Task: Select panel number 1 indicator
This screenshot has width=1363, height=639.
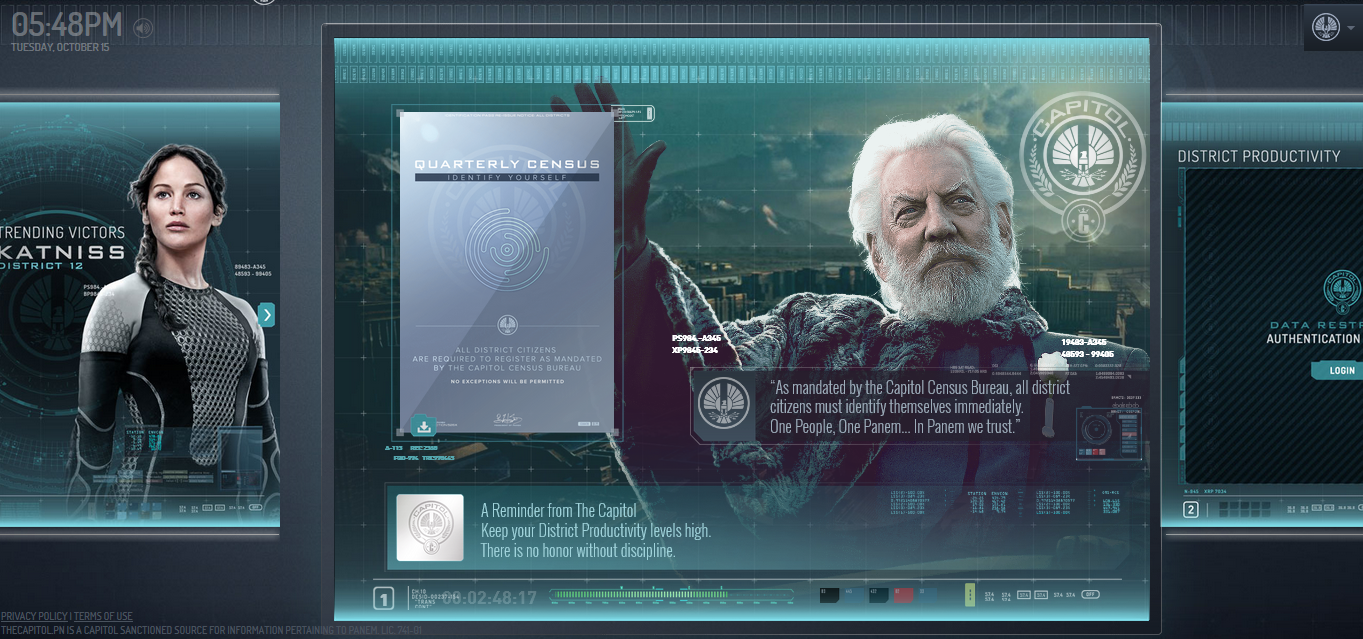Action: coord(383,599)
